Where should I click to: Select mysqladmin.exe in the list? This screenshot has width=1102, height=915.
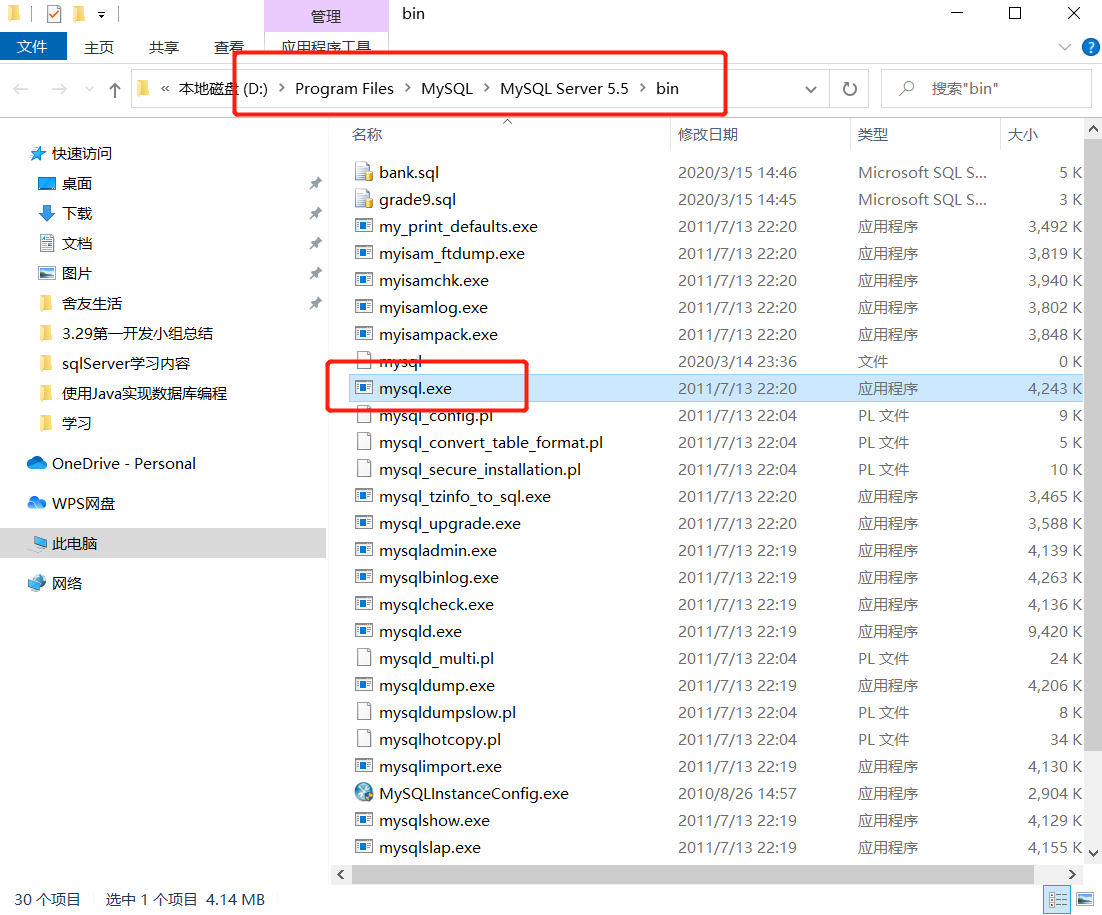tap(438, 550)
